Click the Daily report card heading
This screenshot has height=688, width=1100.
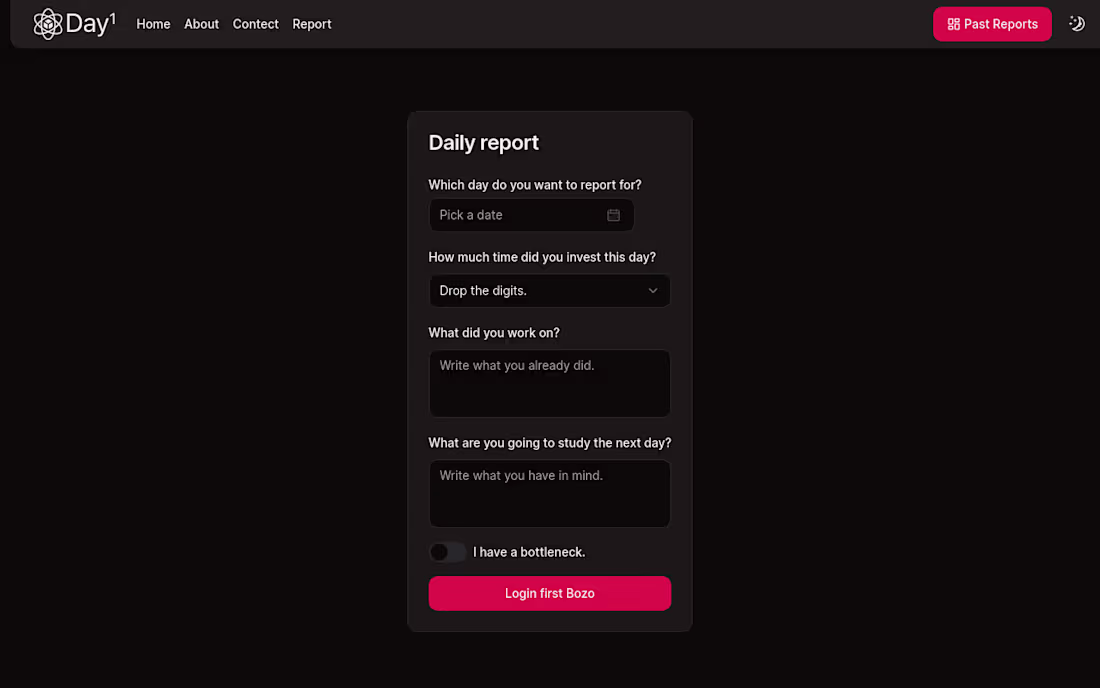click(483, 142)
